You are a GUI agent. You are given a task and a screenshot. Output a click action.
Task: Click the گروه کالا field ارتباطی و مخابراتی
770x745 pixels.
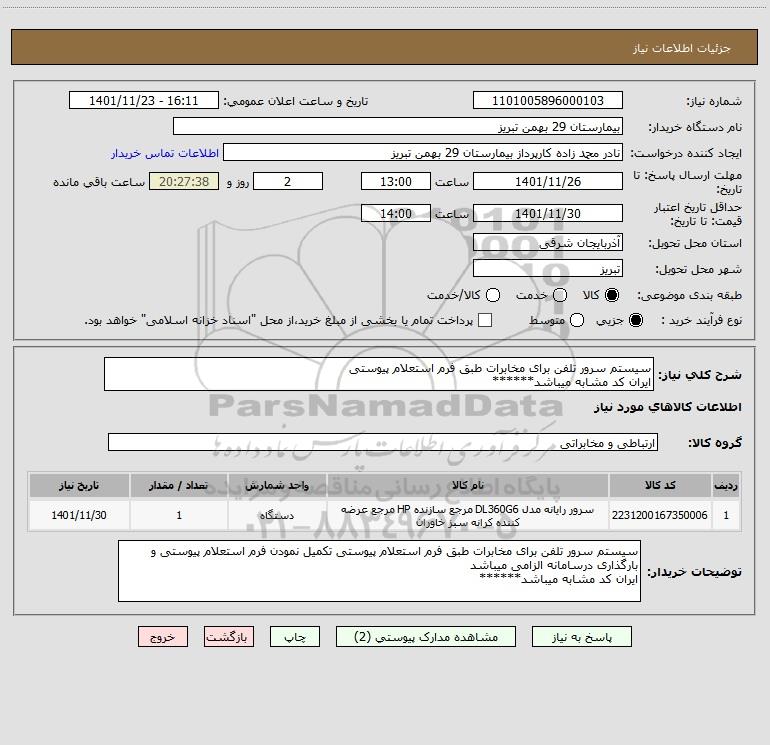(x=383, y=442)
